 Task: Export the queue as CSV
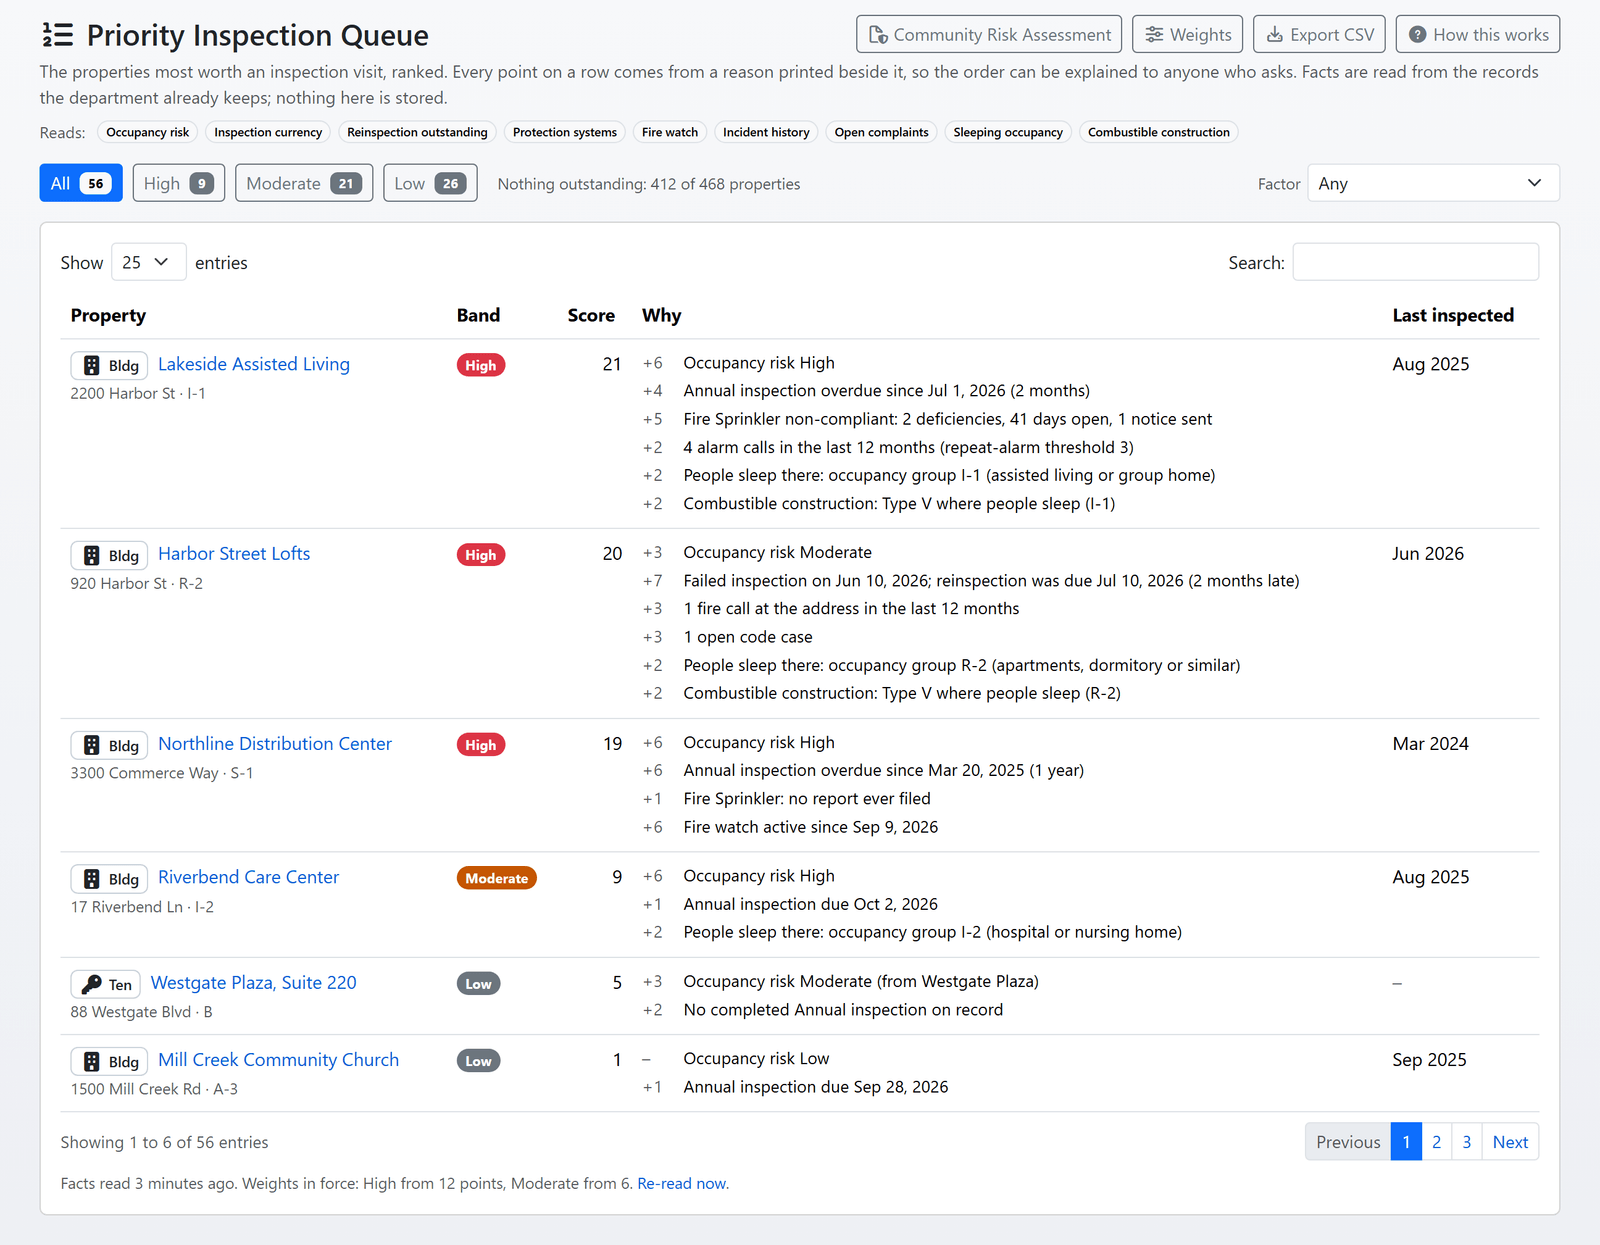pos(1319,34)
